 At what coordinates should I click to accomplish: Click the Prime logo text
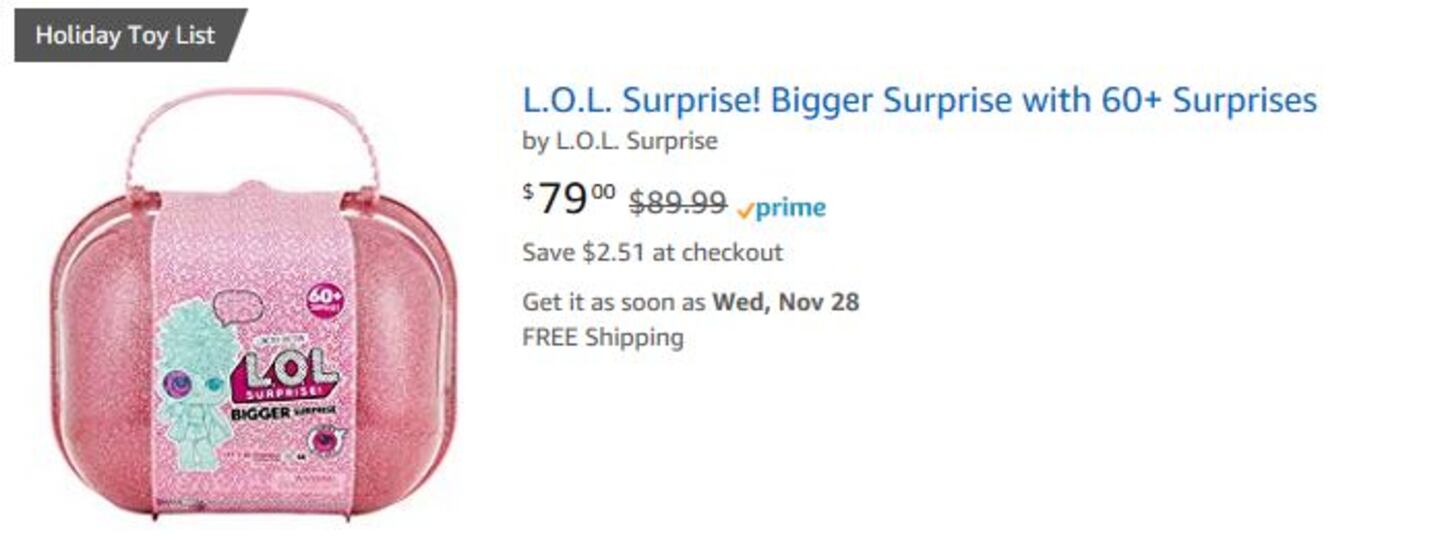[x=790, y=208]
